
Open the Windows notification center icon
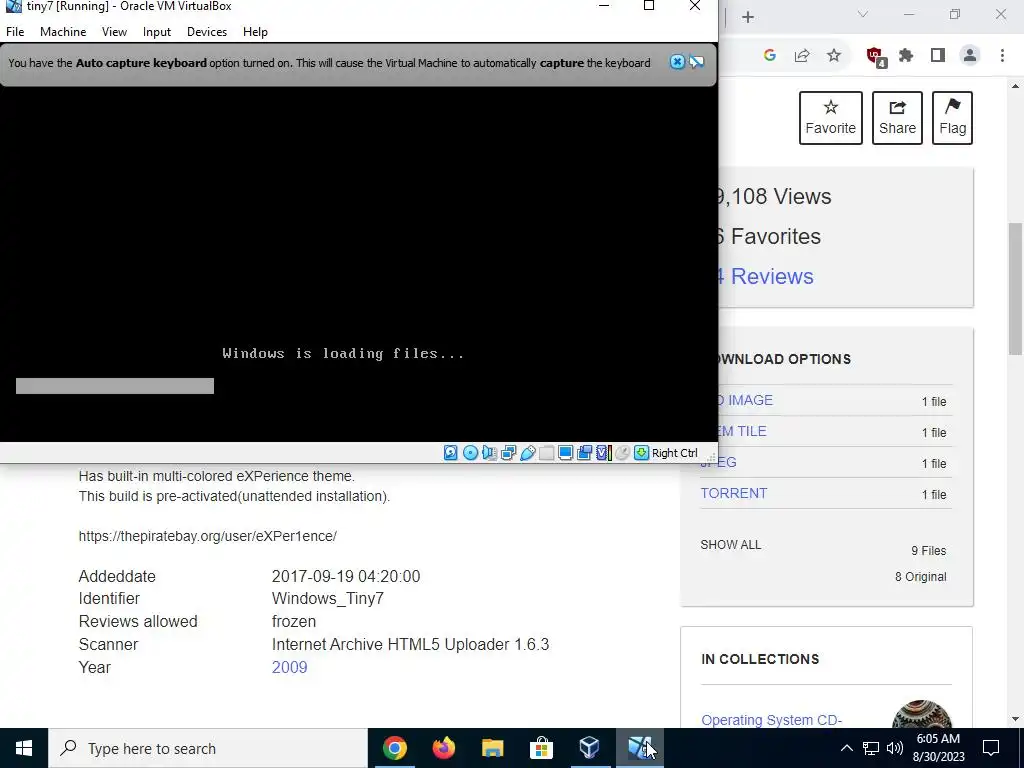coord(991,748)
